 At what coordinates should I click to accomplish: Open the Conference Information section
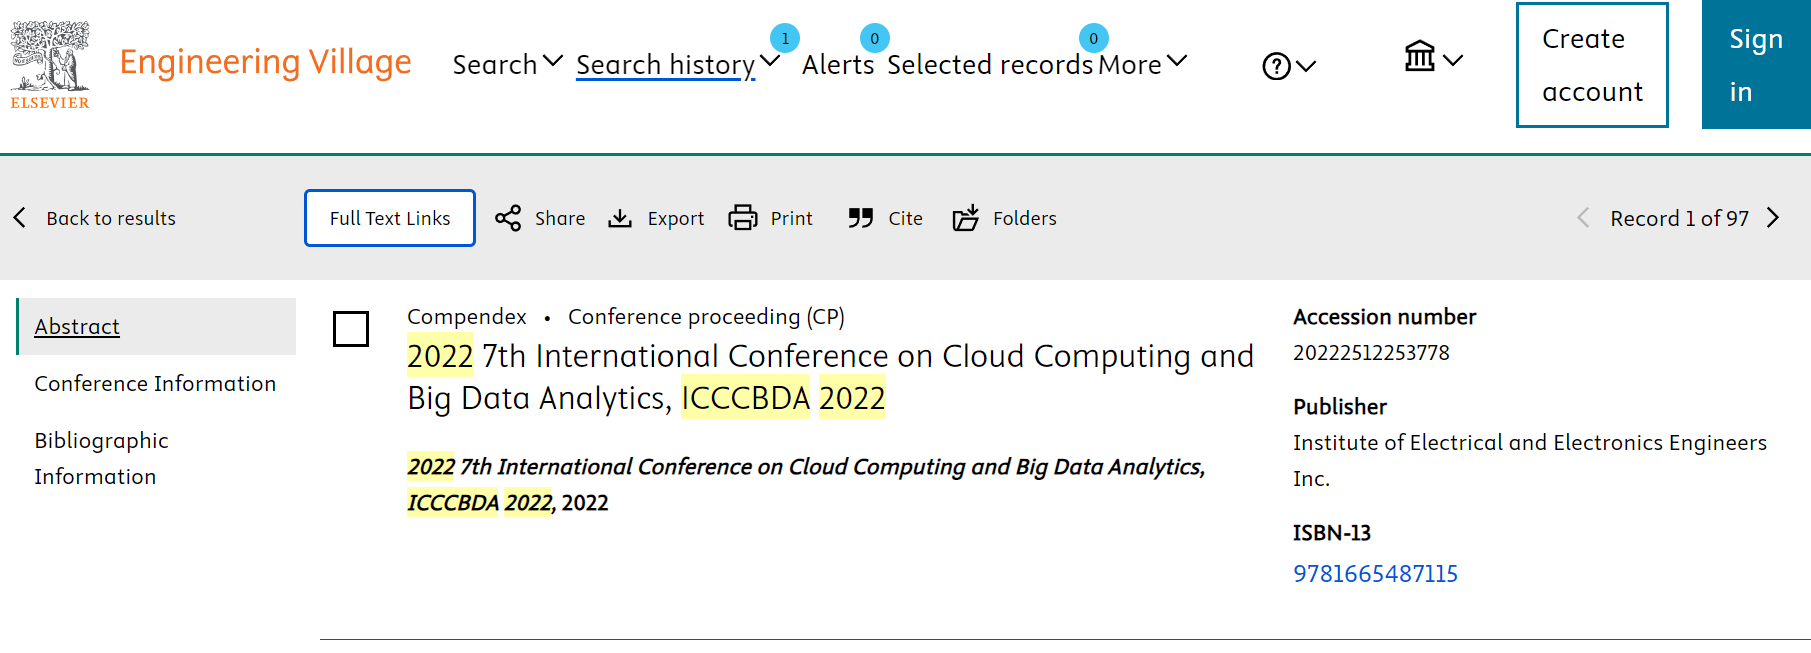point(155,384)
